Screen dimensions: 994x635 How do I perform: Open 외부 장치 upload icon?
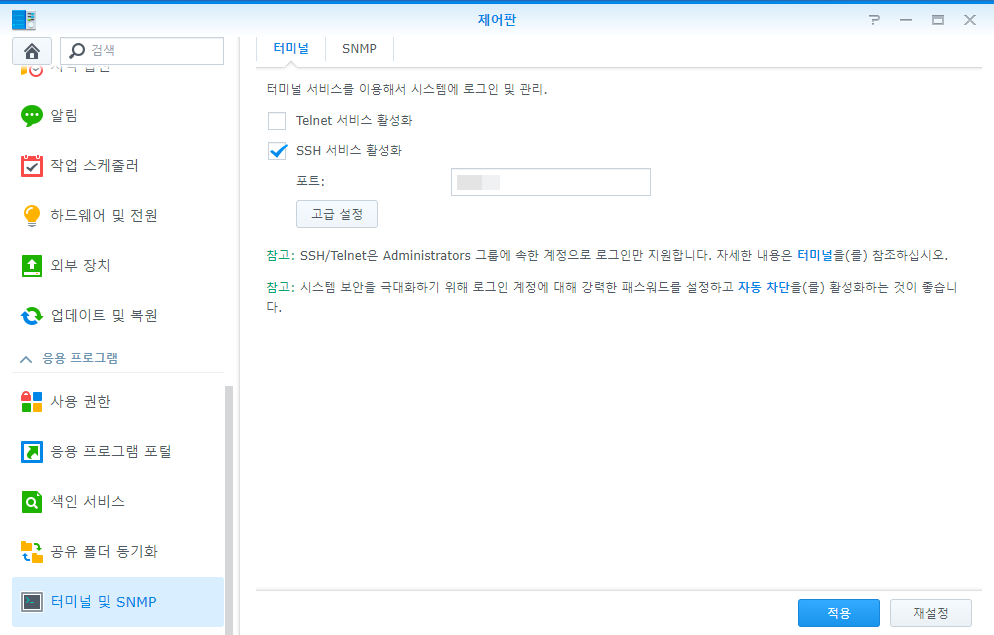pyautogui.click(x=32, y=266)
